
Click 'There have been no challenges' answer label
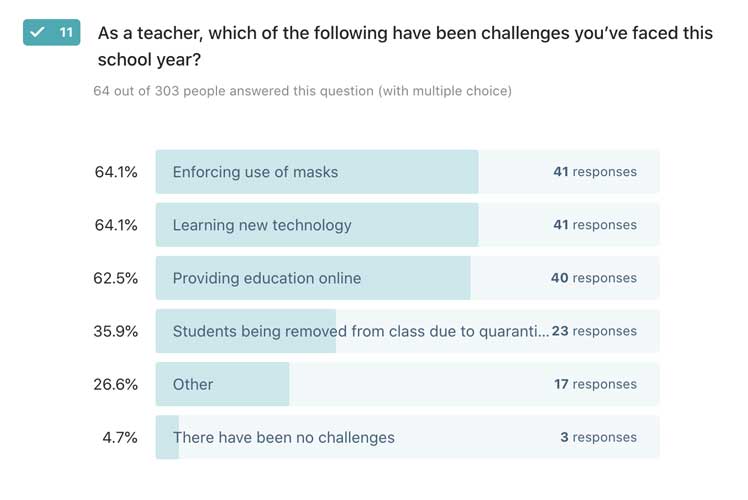tap(284, 437)
